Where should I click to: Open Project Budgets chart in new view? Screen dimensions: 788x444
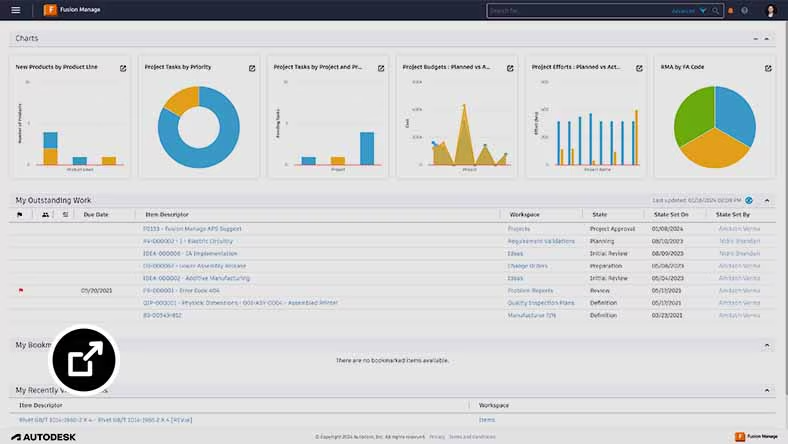pos(510,68)
